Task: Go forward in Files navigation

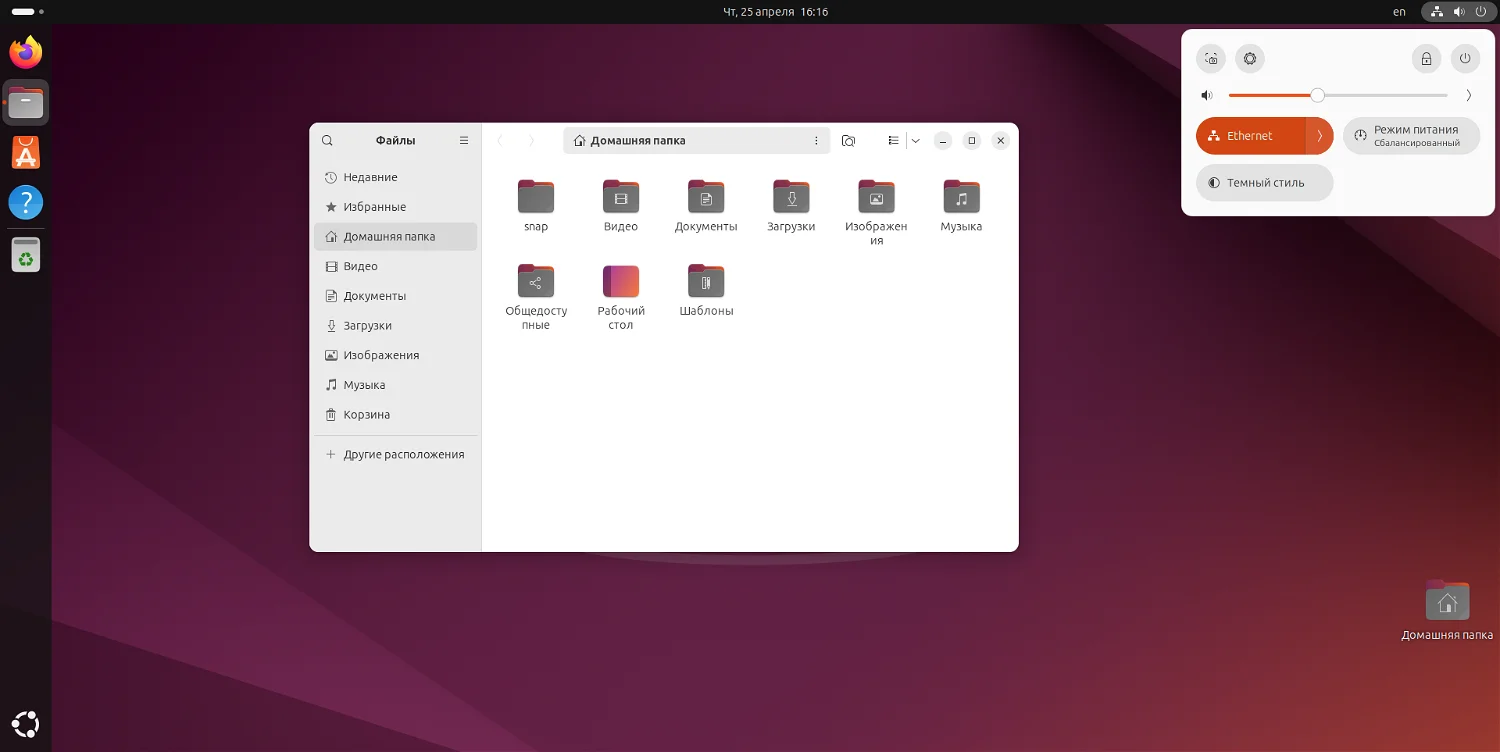Action: 532,141
